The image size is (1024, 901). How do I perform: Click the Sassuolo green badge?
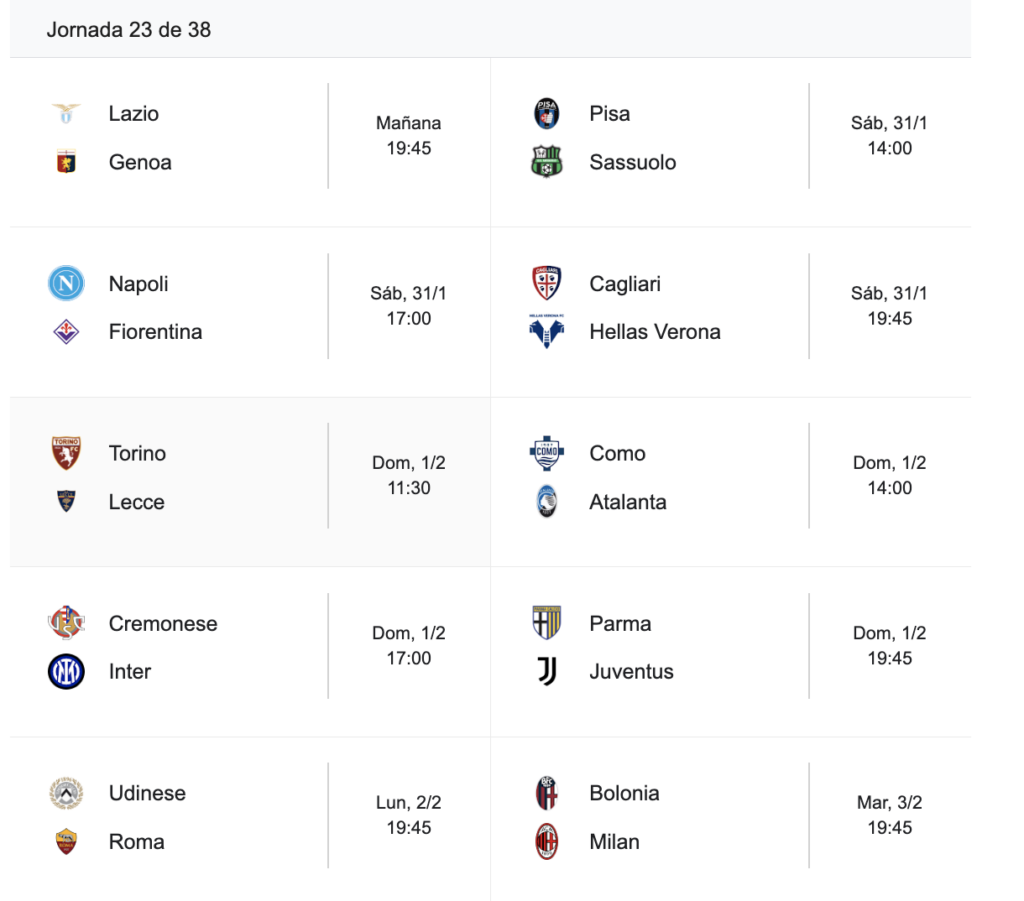click(x=546, y=162)
